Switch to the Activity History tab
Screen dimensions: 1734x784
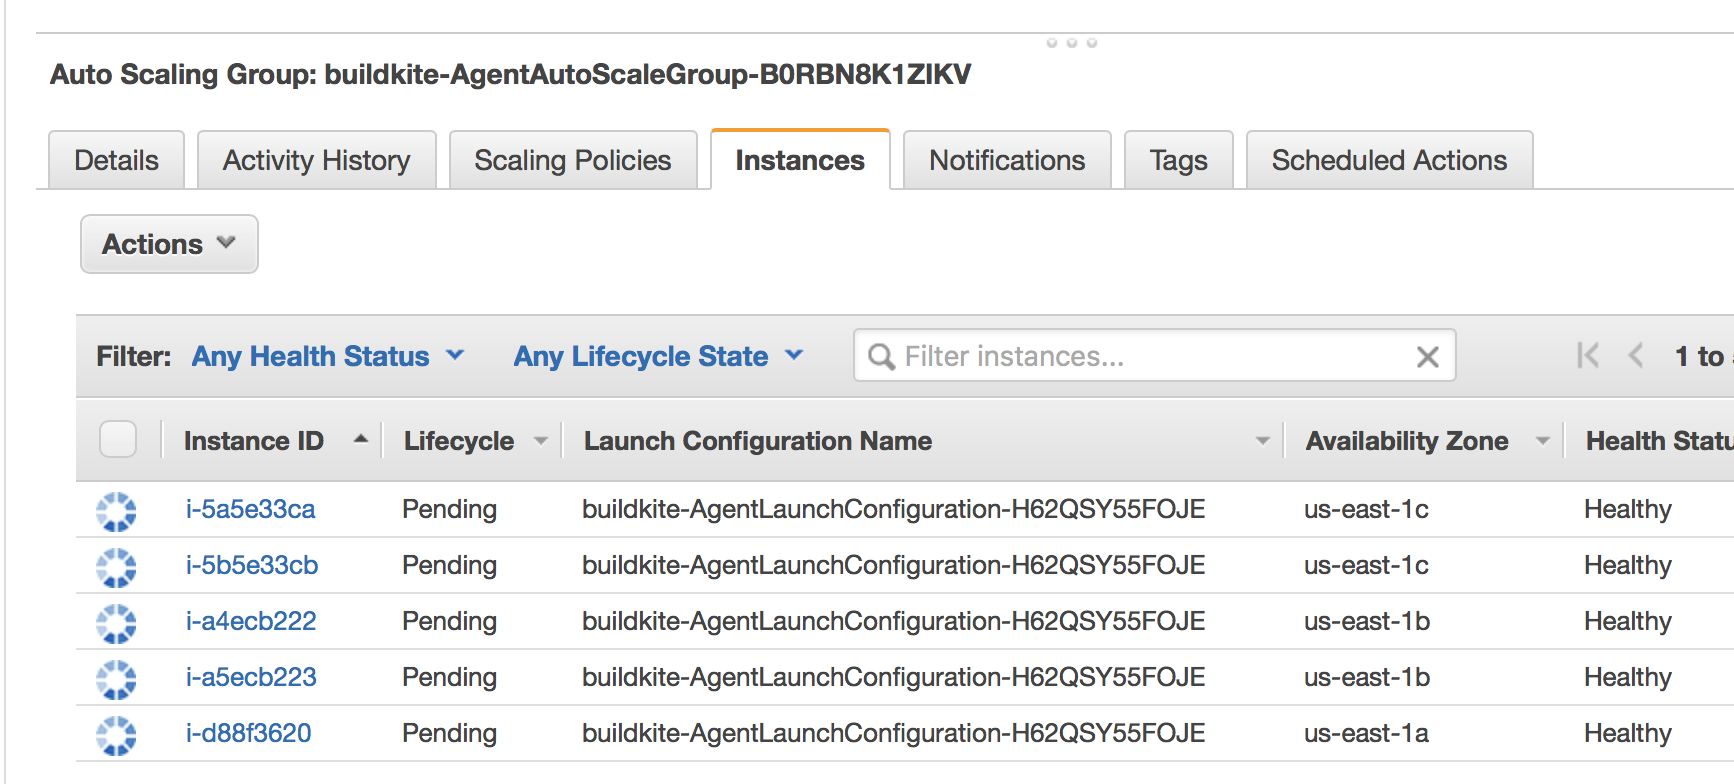point(317,160)
